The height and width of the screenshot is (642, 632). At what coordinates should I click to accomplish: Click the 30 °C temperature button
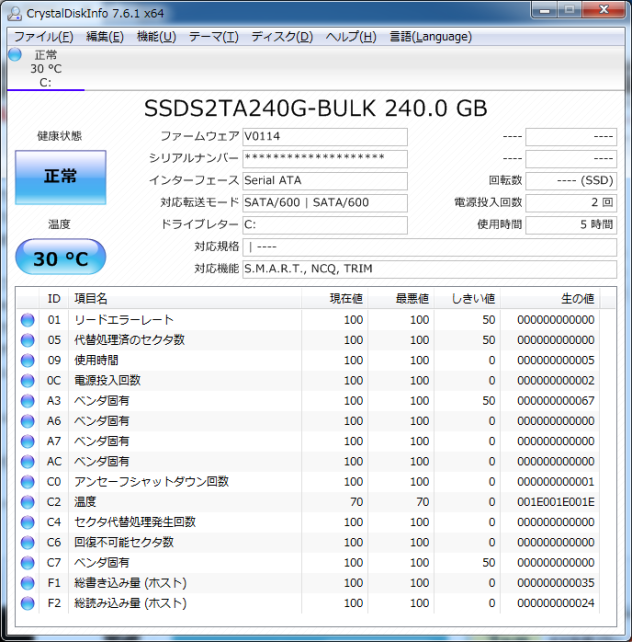point(61,257)
